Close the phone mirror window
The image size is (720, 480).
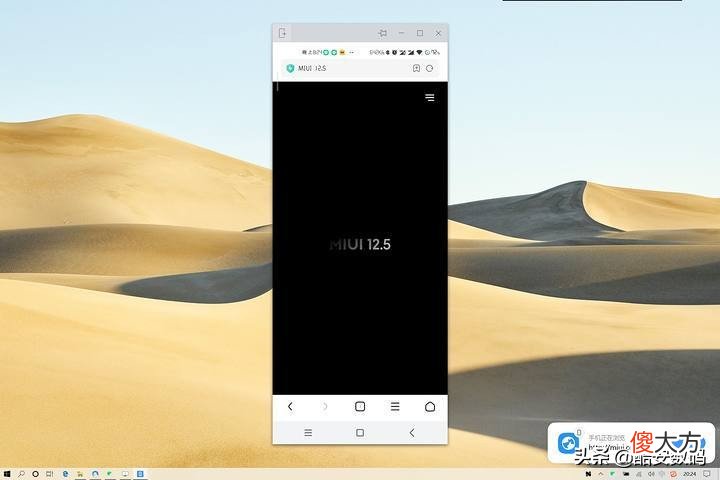point(438,33)
